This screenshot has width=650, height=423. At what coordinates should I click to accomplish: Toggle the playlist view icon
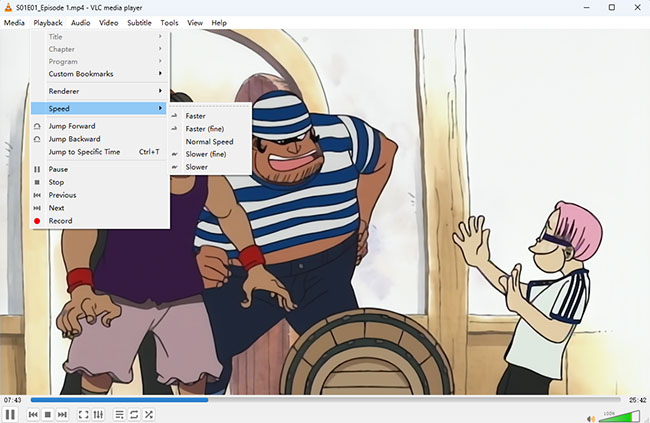pyautogui.click(x=119, y=414)
